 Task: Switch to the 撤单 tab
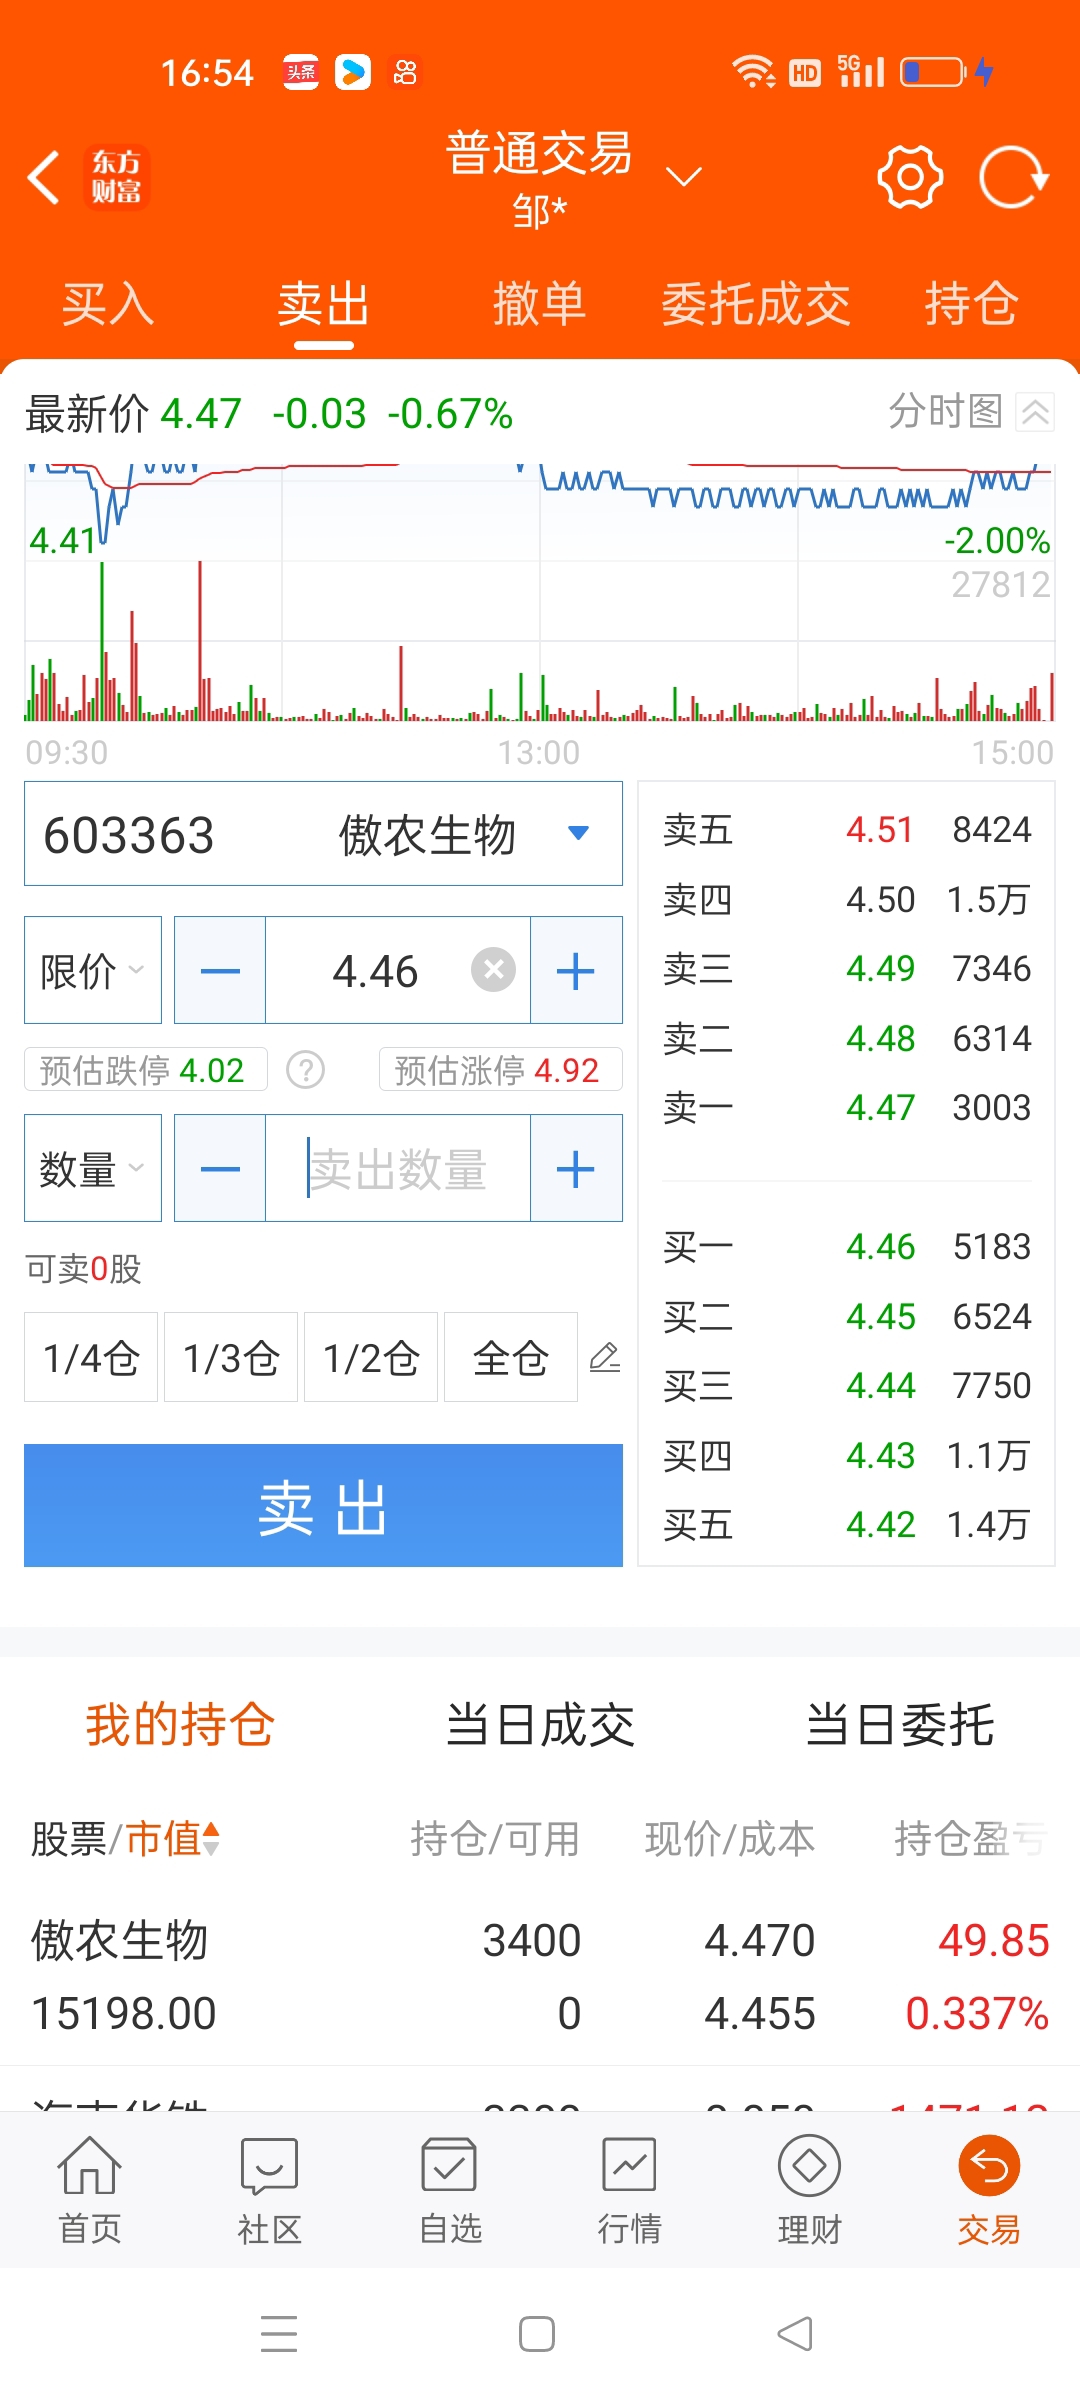pos(540,304)
